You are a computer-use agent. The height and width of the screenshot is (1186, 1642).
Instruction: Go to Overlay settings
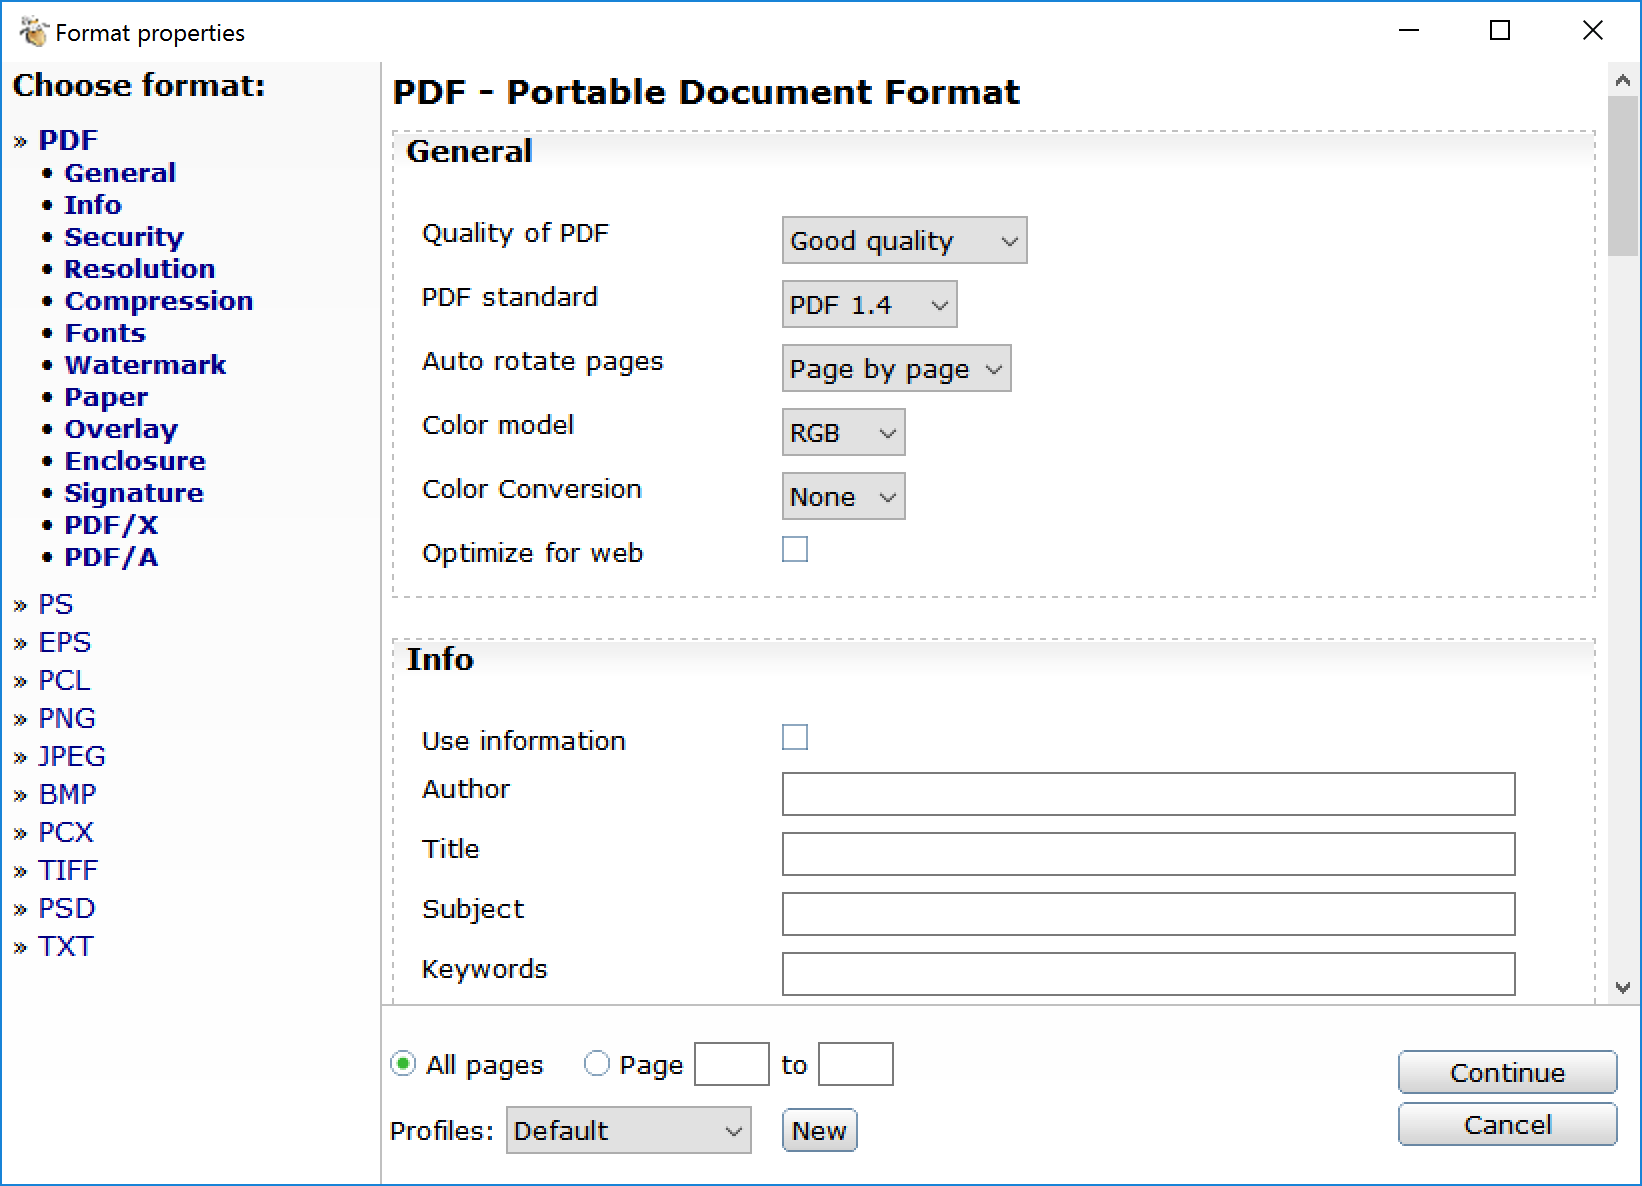121,429
